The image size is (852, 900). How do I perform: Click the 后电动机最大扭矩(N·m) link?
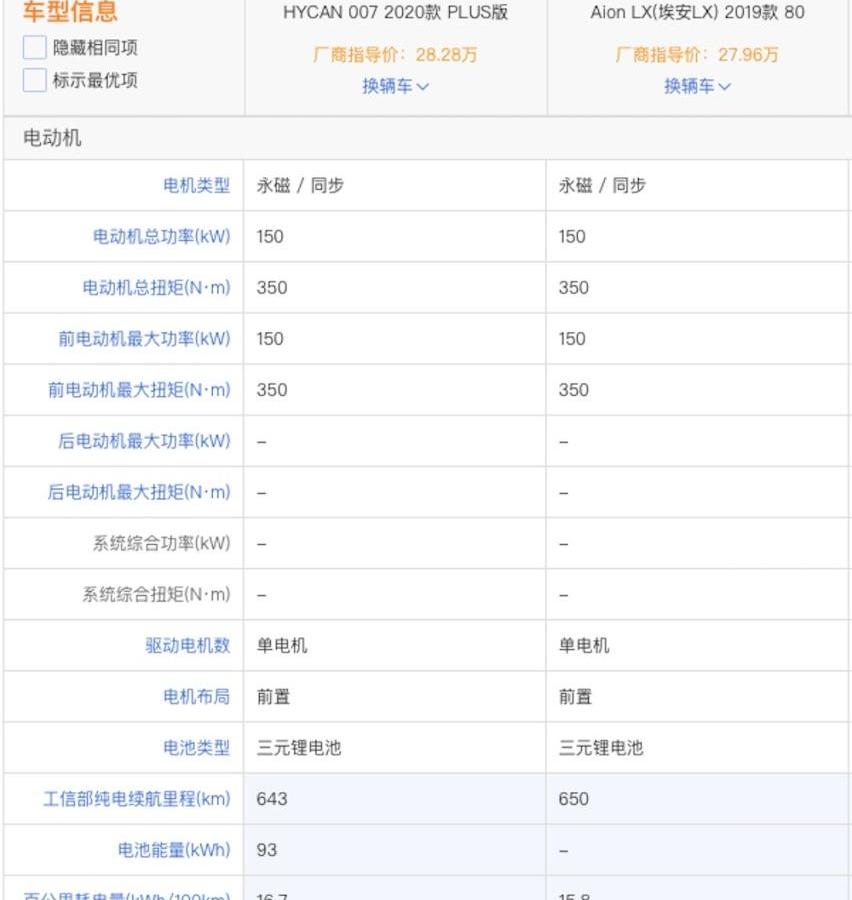pyautogui.click(x=139, y=492)
